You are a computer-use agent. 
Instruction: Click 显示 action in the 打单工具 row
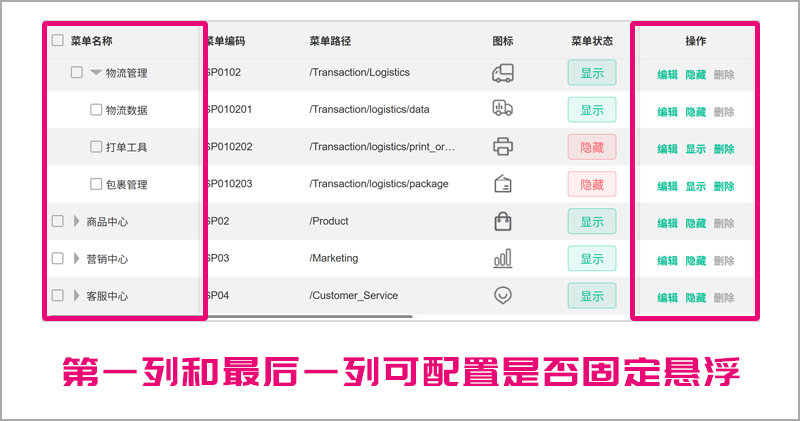[x=695, y=149]
